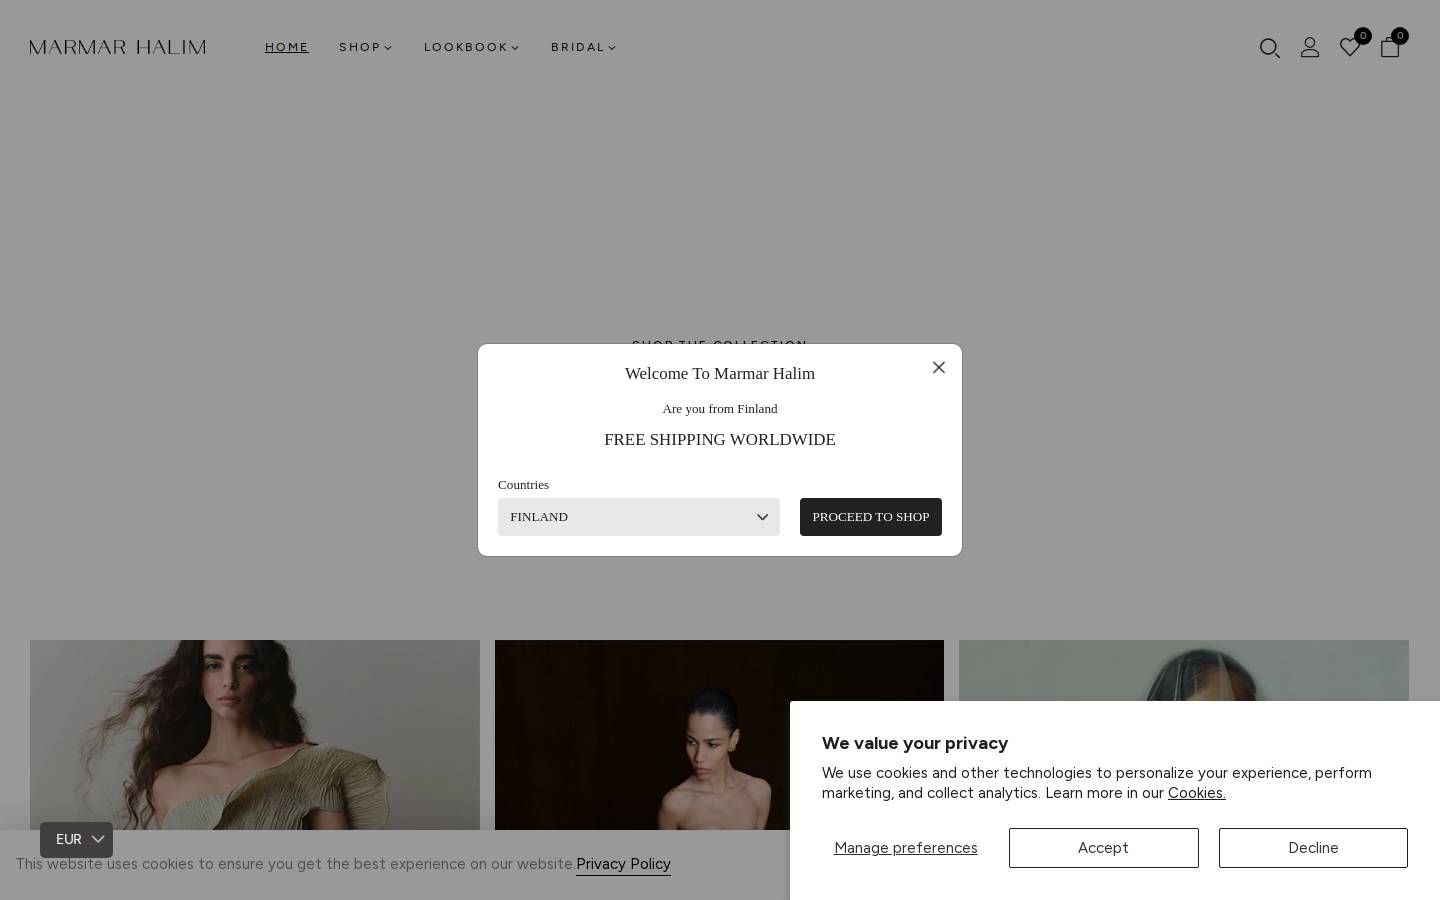Open the EUR currency selector
Viewport: 1440px width, 900px height.
(x=77, y=840)
